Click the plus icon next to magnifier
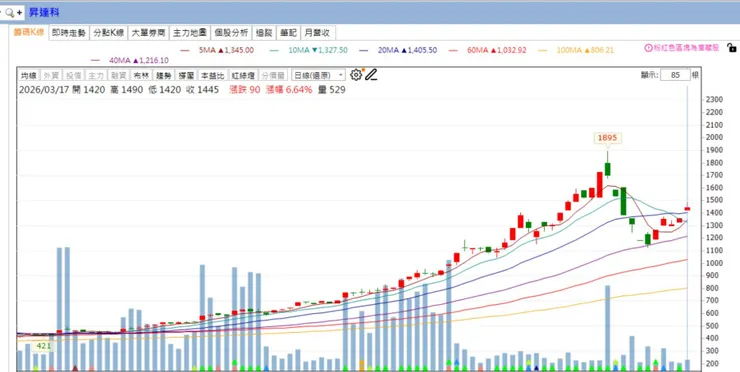 [19, 13]
